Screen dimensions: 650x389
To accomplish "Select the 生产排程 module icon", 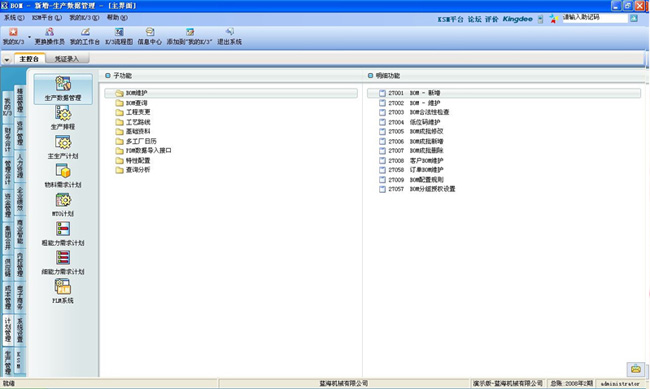I will click(63, 118).
